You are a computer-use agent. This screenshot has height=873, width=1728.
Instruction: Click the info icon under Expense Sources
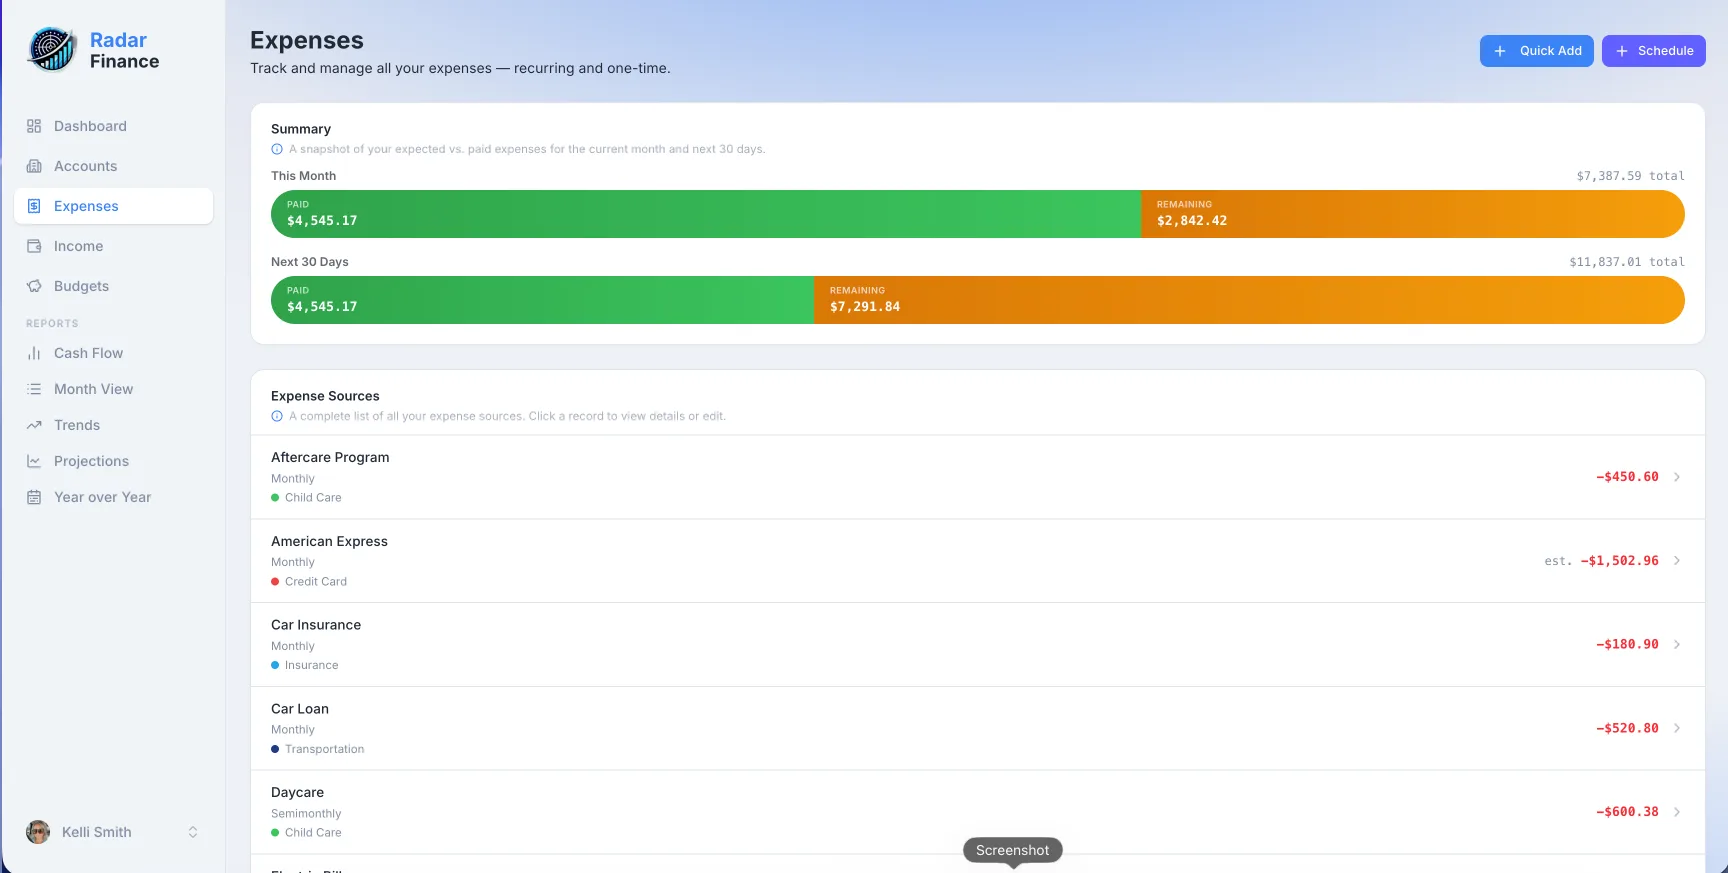[x=277, y=416]
